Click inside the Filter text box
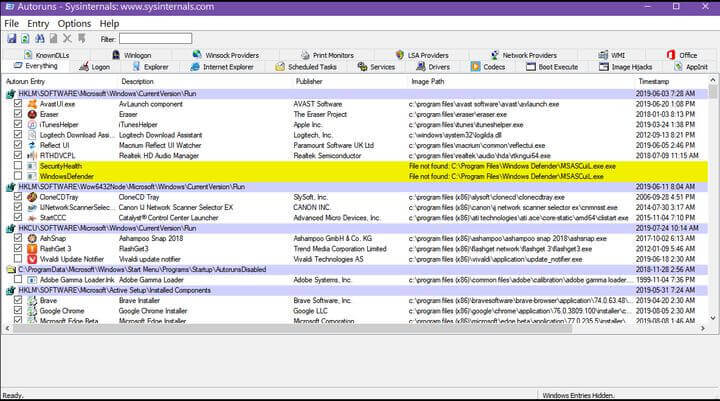Screen dimensions: 720x401 coord(156,39)
